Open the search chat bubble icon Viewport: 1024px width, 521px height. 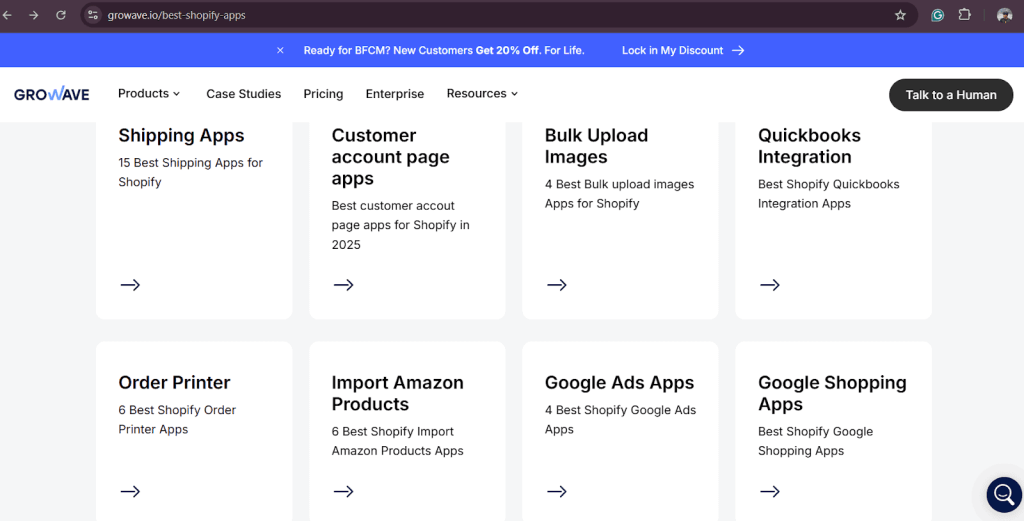tap(1003, 494)
